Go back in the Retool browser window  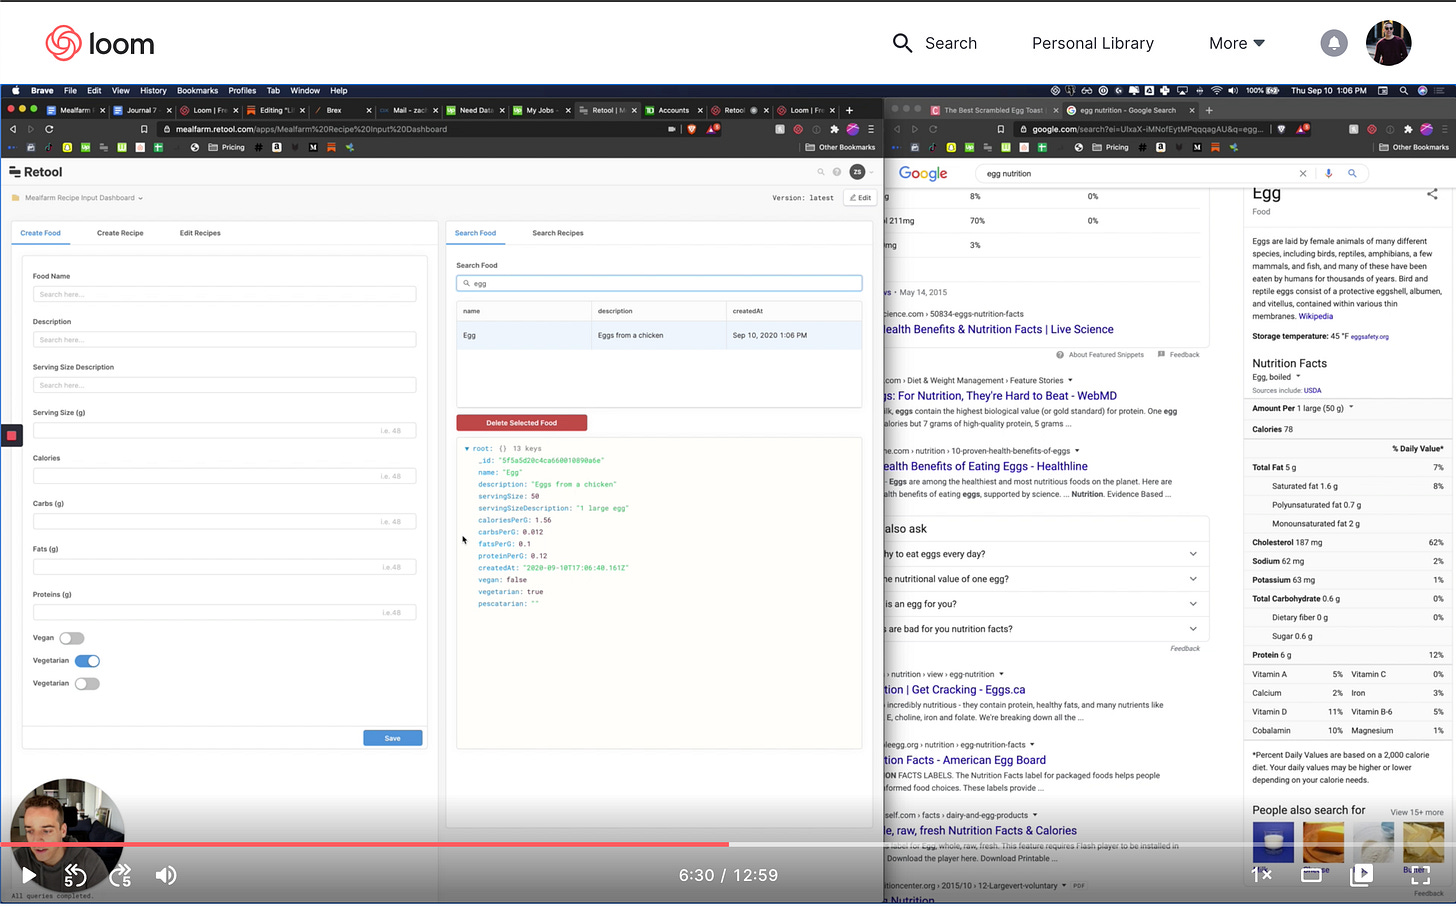coord(13,129)
